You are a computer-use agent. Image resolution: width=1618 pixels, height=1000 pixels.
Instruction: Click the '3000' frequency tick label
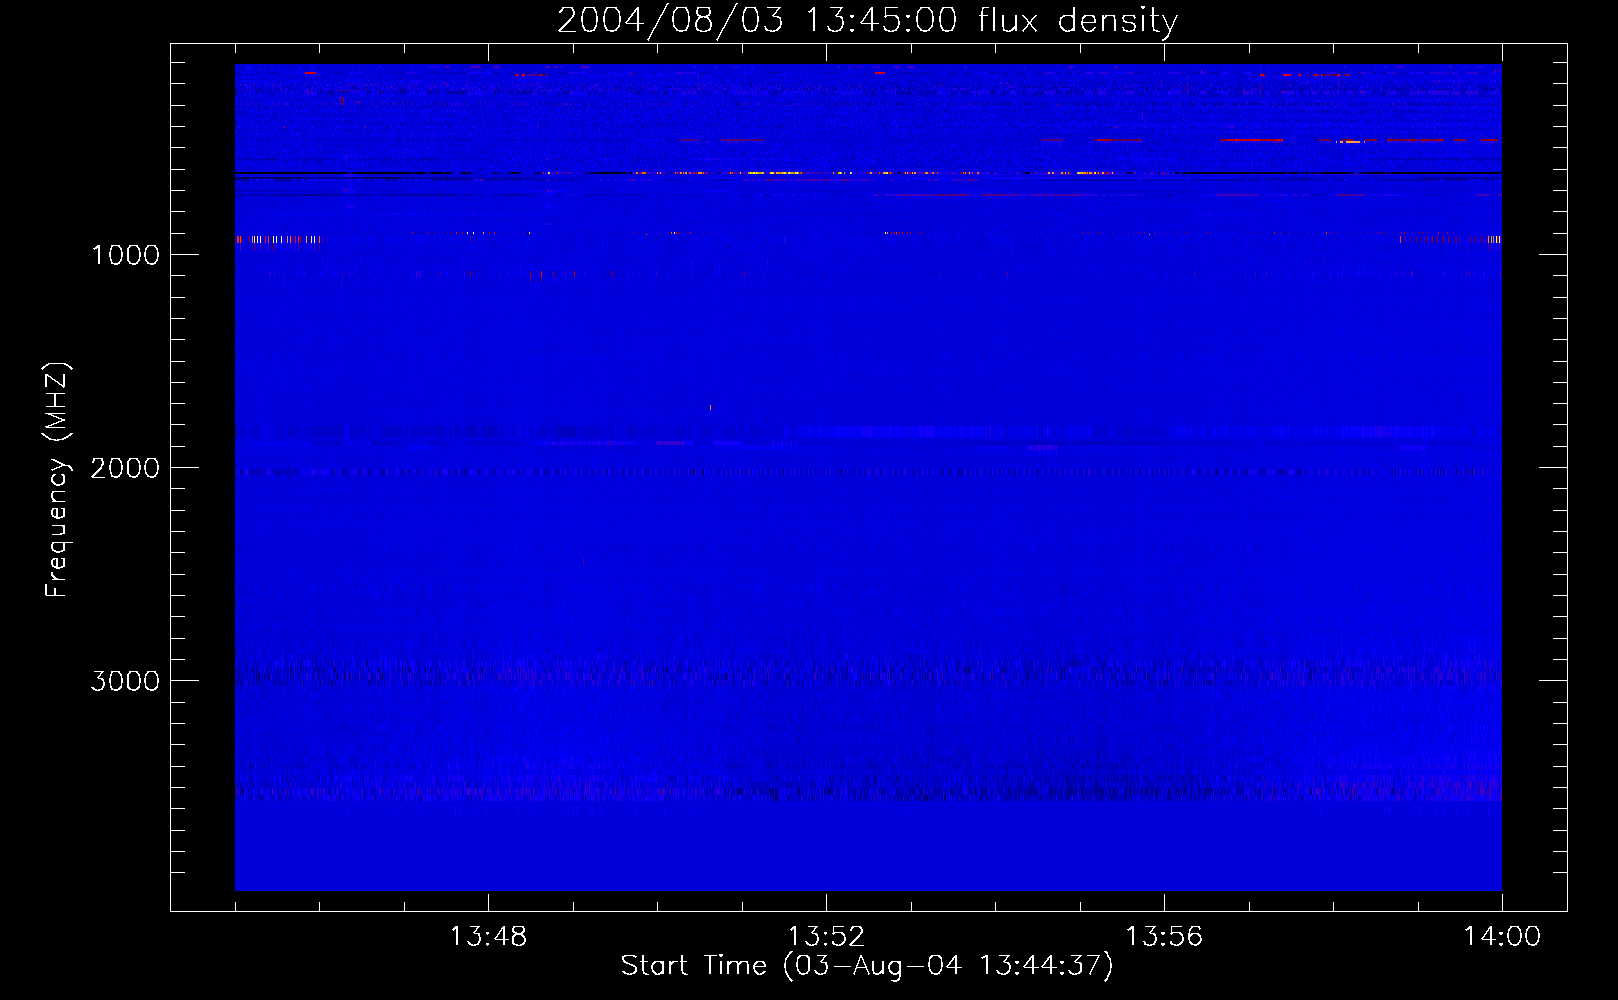(x=125, y=681)
